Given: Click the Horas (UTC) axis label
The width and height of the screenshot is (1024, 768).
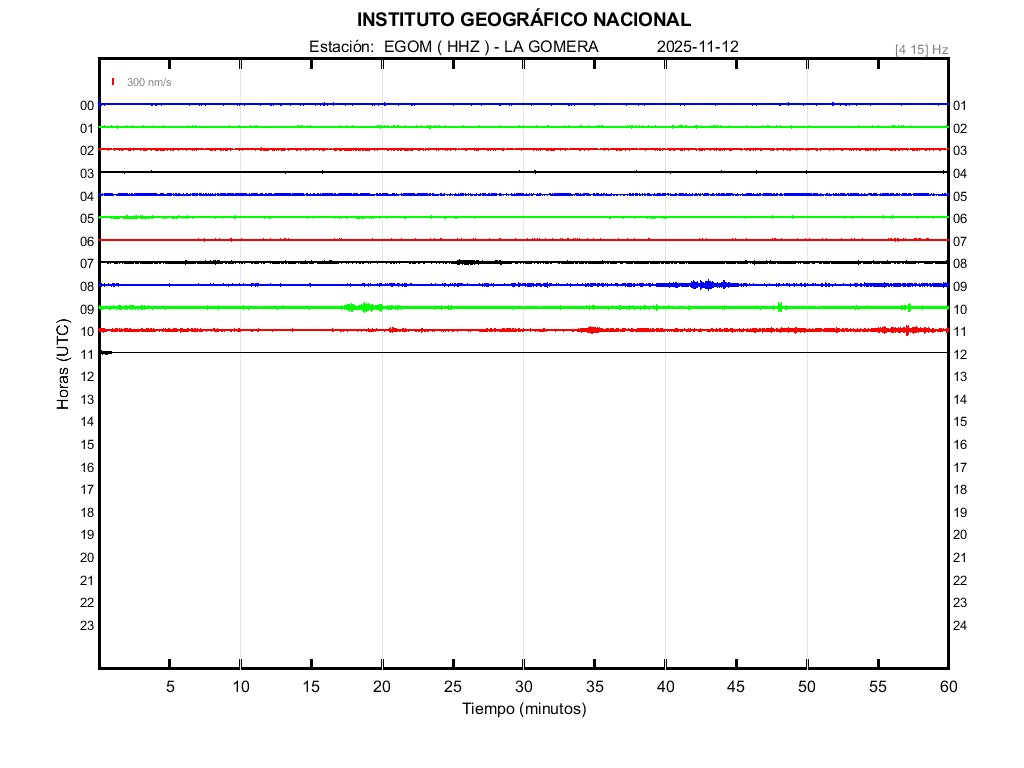Looking at the screenshot, I should 63,365.
